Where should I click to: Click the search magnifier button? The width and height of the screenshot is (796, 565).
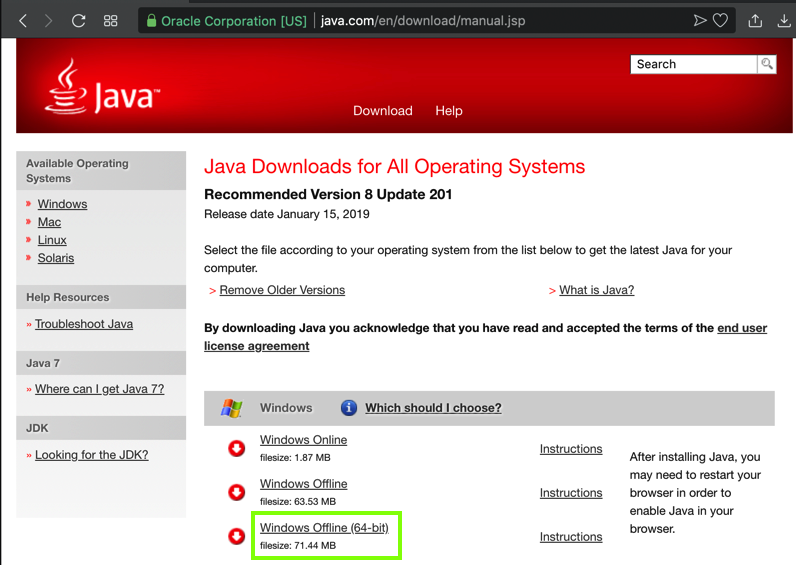click(767, 64)
